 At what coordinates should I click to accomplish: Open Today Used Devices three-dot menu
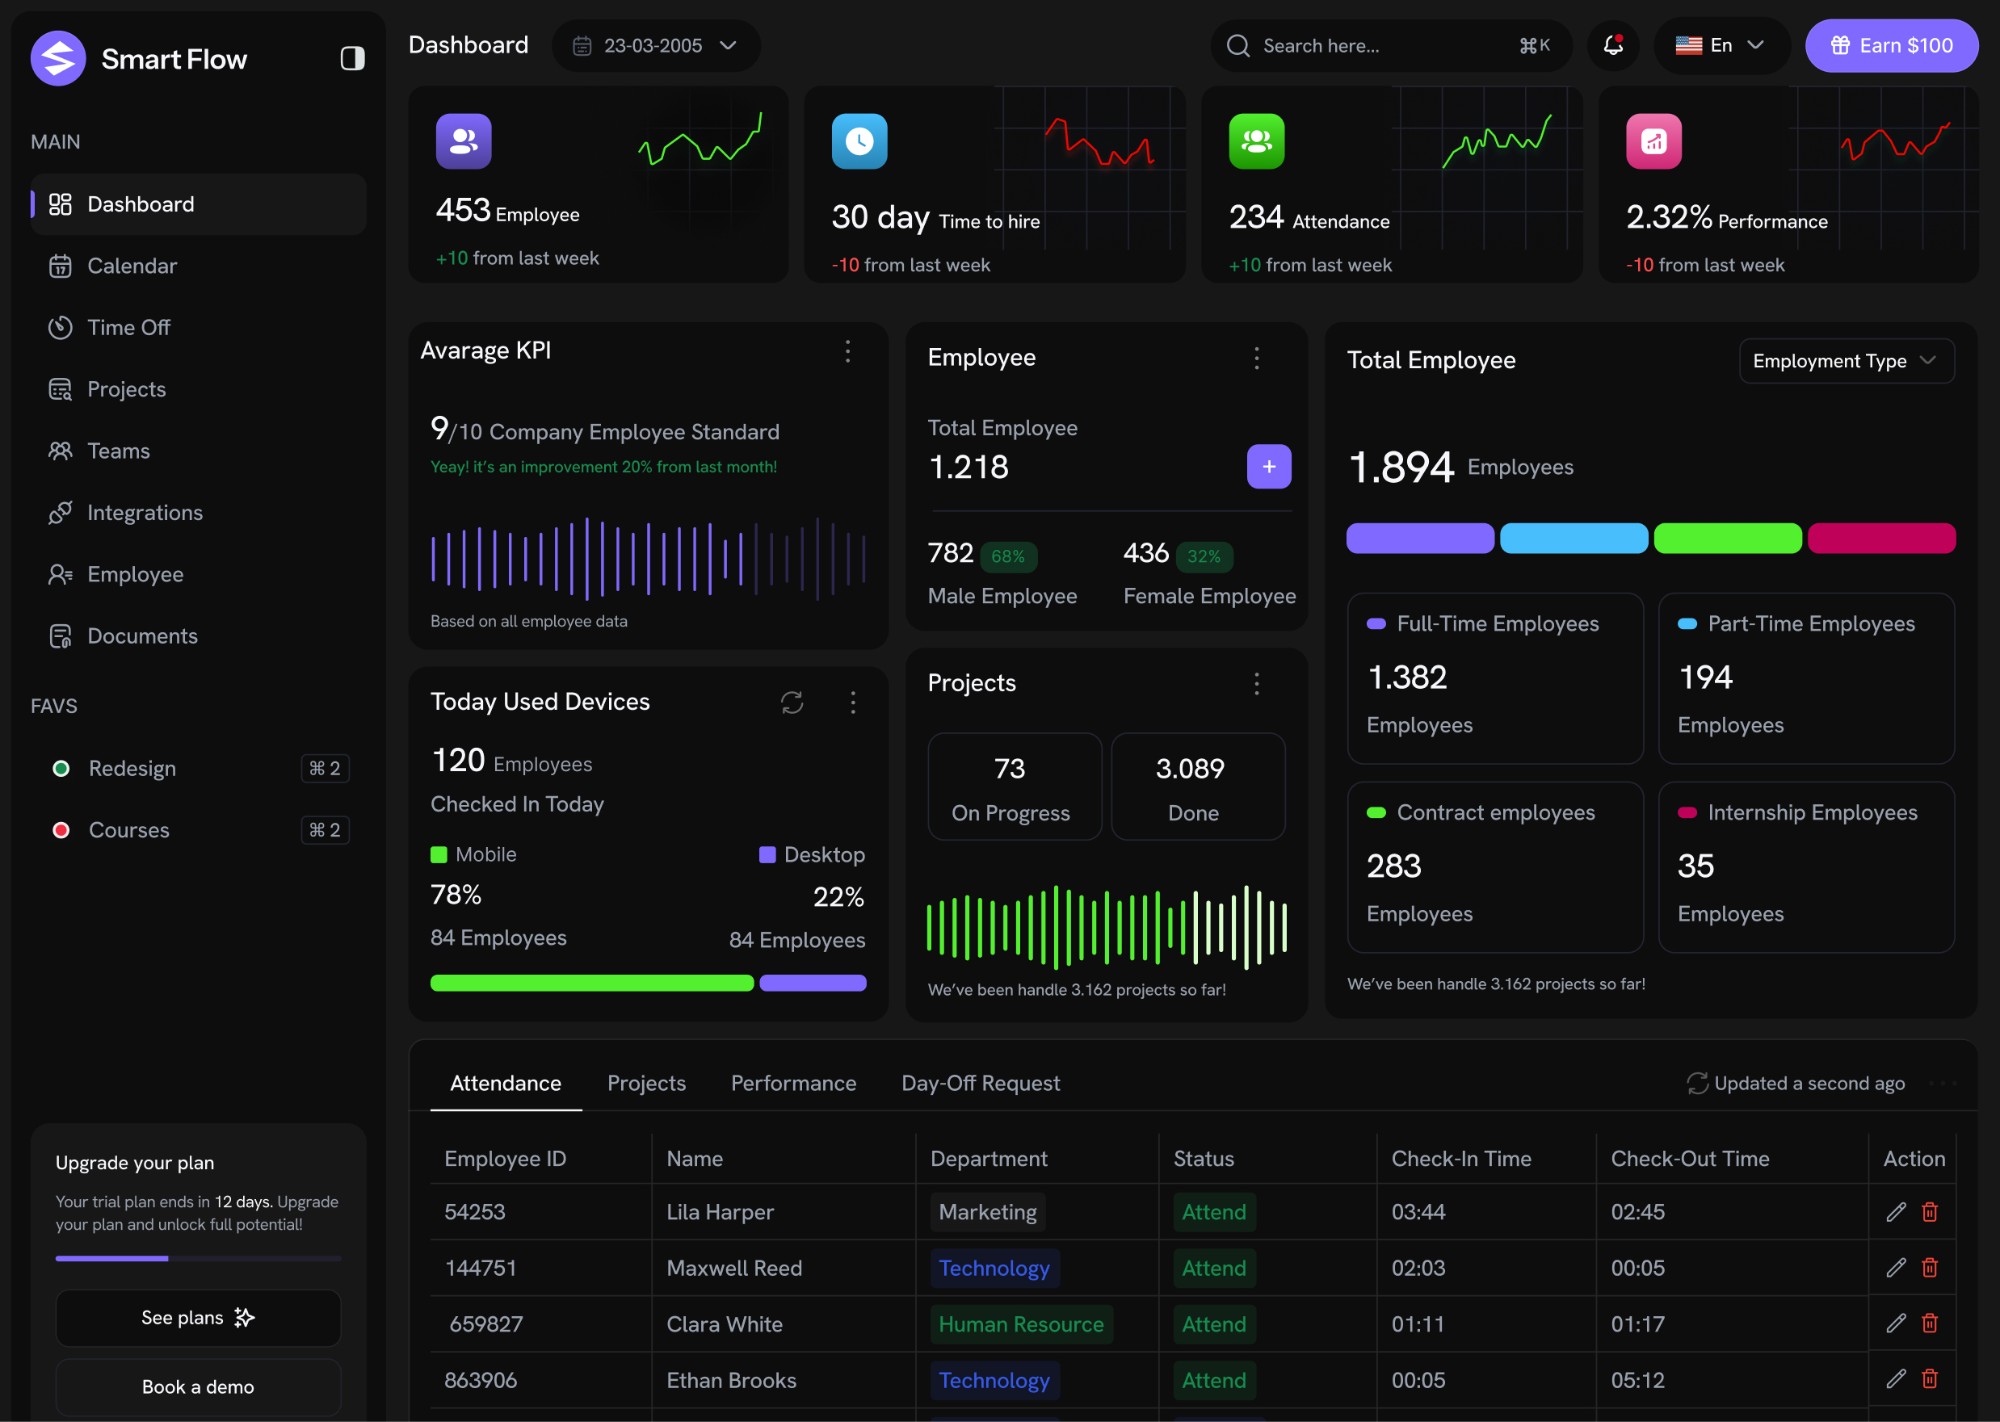click(x=853, y=702)
